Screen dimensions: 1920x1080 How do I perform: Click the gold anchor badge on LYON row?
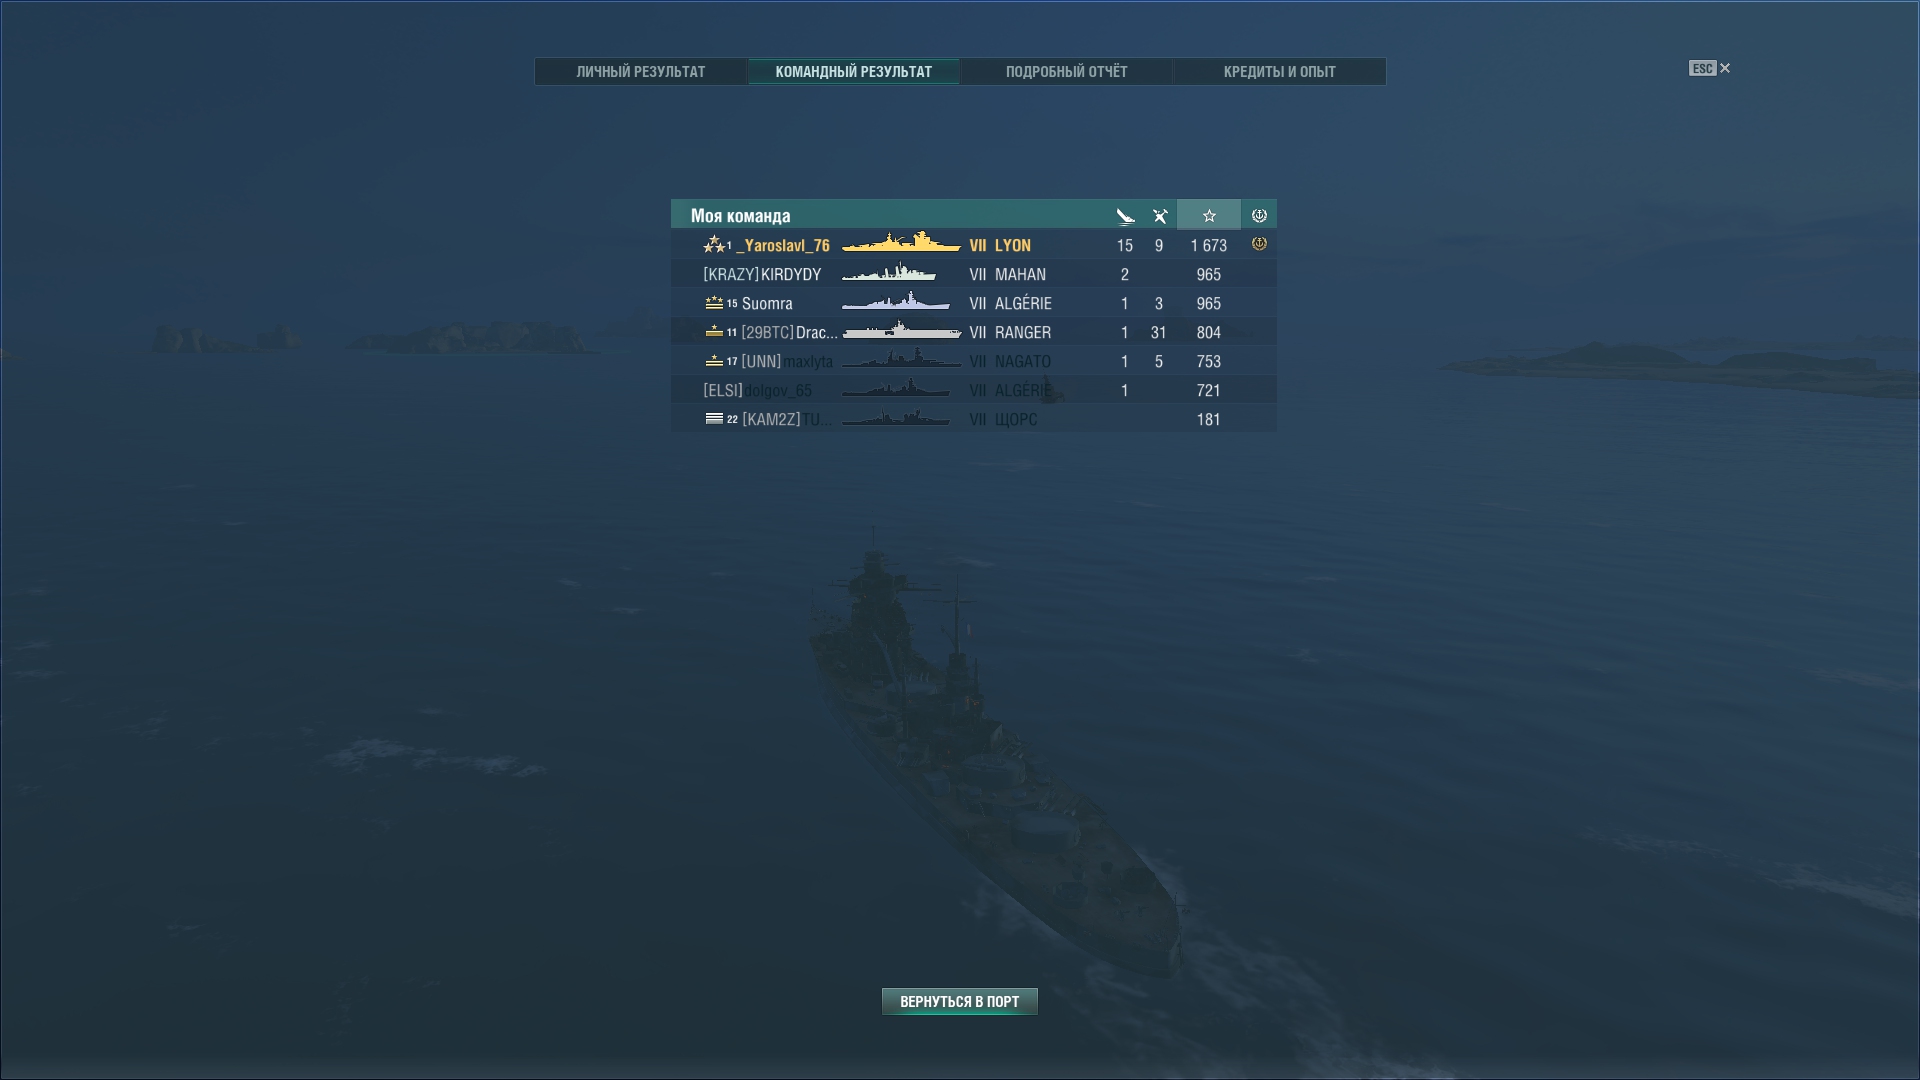coord(1259,244)
